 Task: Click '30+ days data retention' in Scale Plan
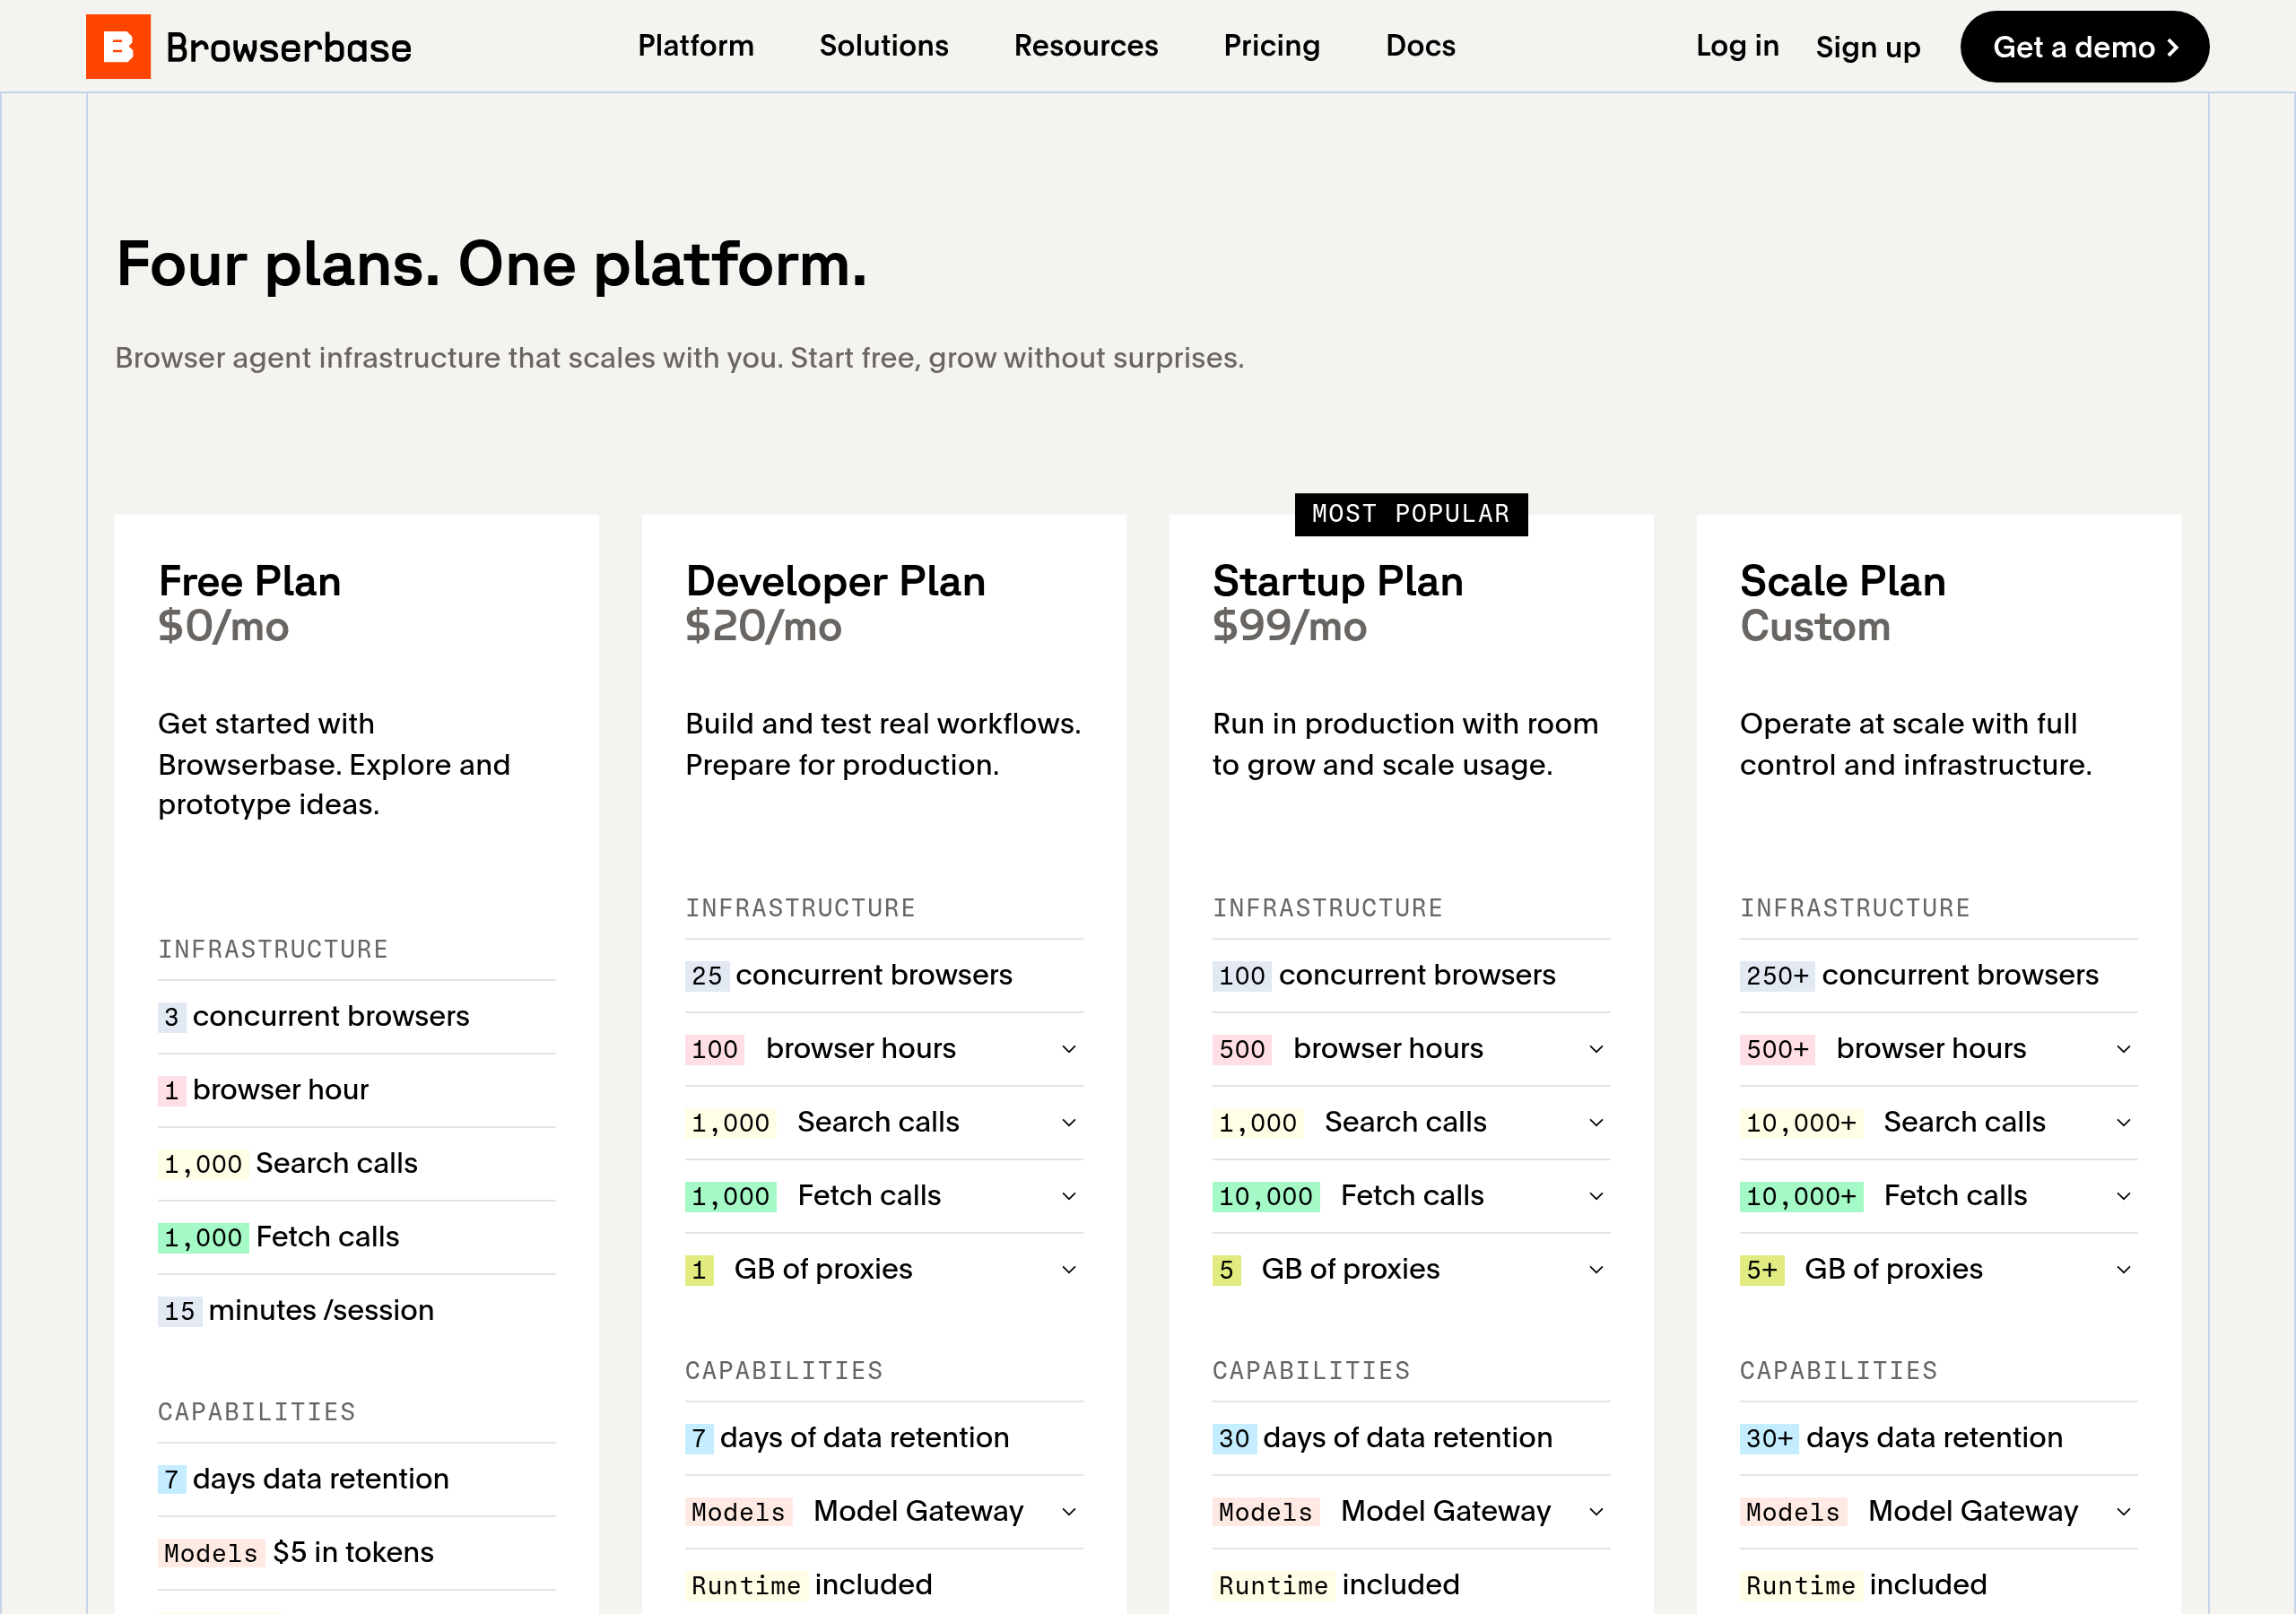[x=1901, y=1438]
